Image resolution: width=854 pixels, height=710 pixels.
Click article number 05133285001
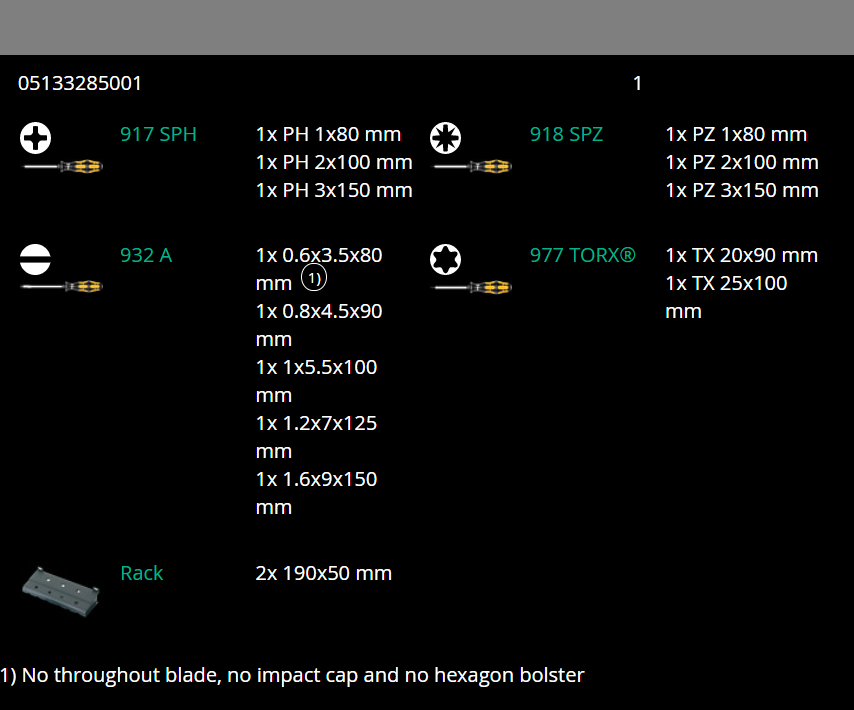[x=80, y=83]
